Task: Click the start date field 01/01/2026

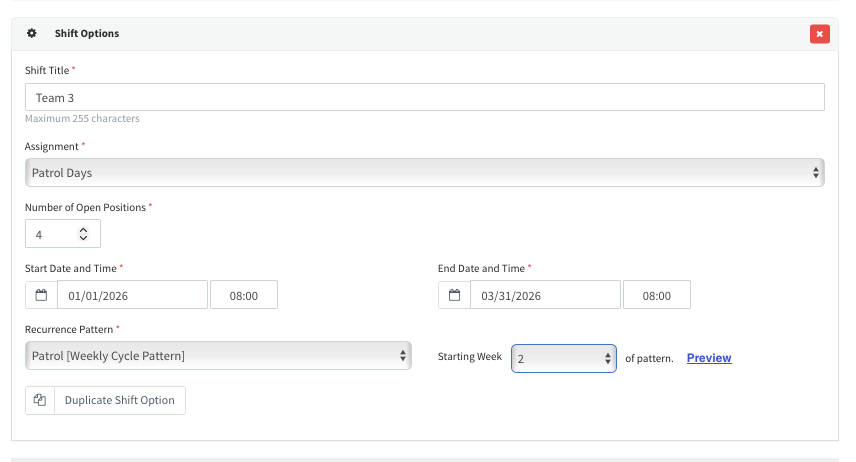Action: coord(132,295)
